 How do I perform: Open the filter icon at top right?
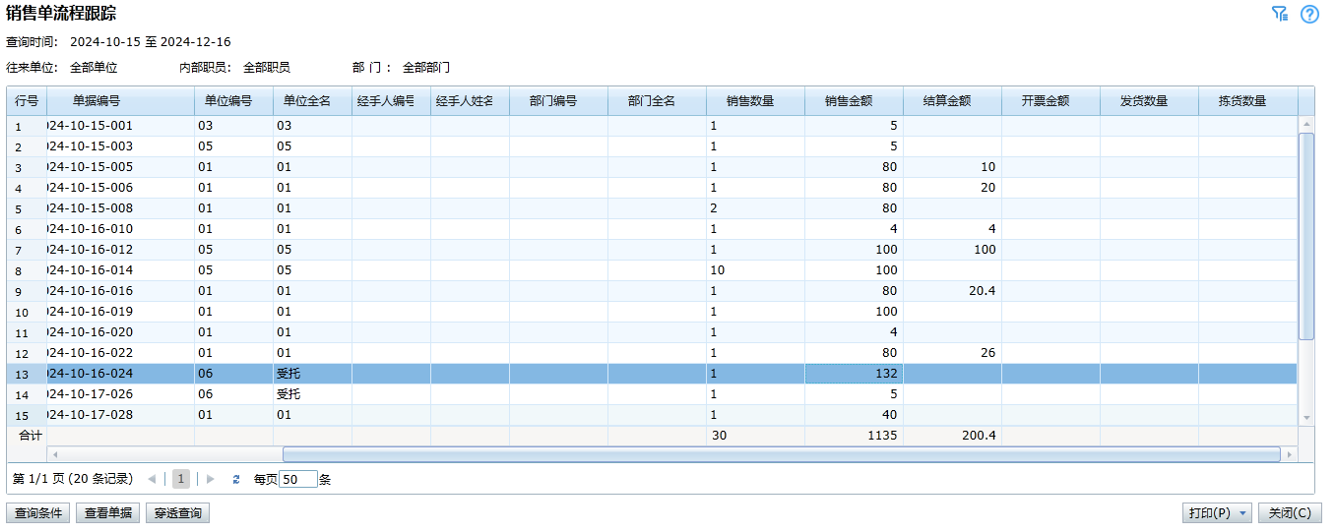(x=1279, y=14)
